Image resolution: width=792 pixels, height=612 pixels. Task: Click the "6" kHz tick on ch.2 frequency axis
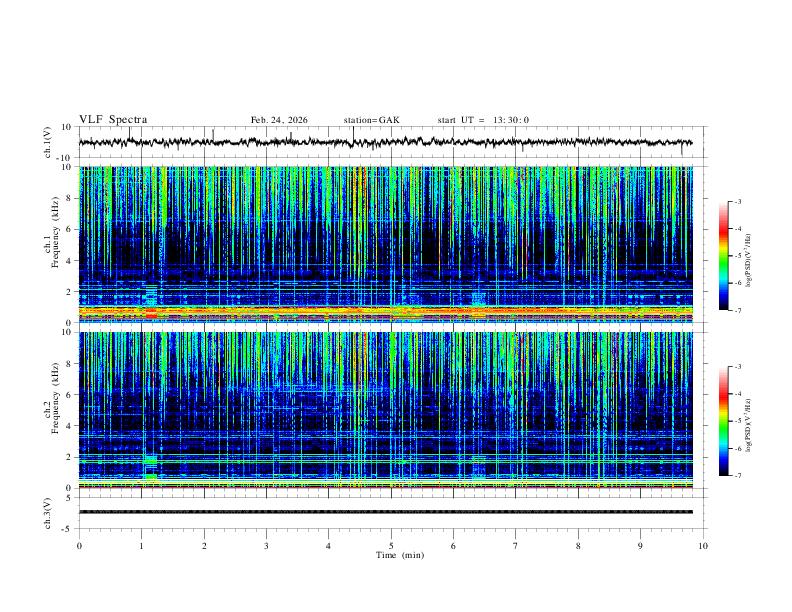pyautogui.click(x=69, y=395)
